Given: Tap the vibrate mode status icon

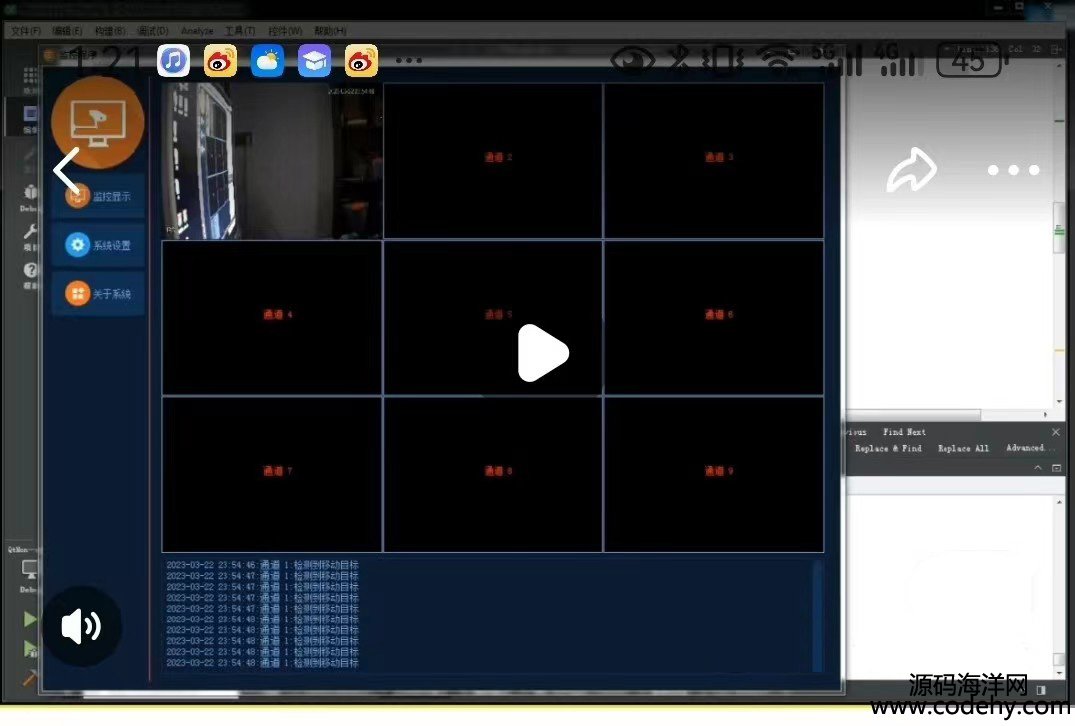Looking at the screenshot, I should 721,60.
